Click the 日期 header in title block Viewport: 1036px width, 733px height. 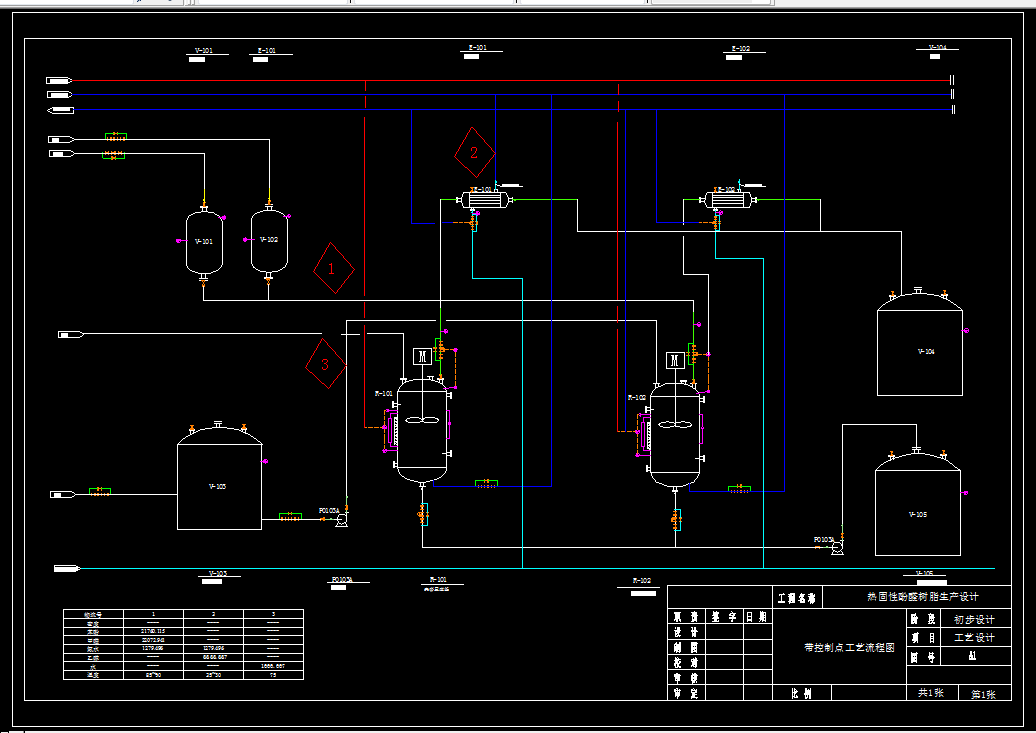(757, 617)
